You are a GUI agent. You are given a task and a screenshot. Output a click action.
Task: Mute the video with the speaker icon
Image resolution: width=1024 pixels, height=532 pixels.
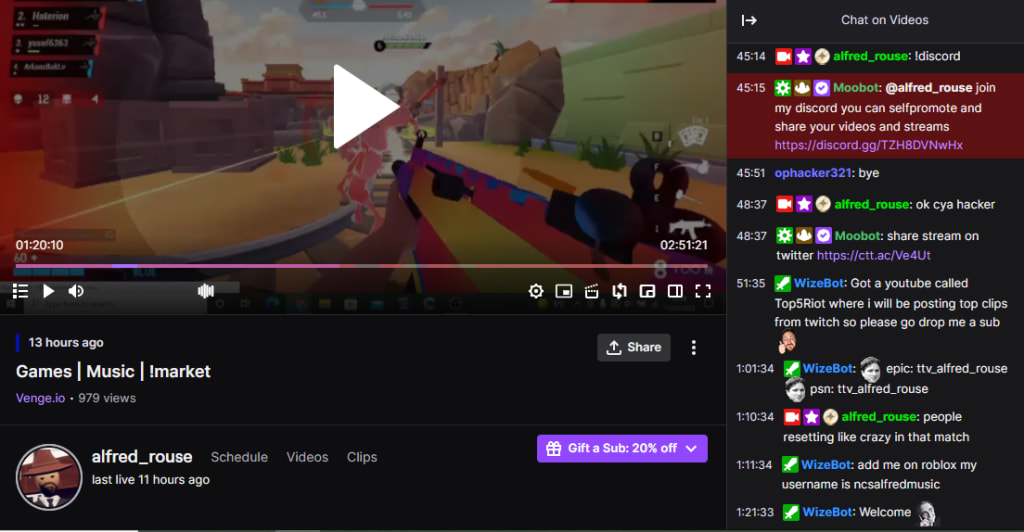point(76,291)
